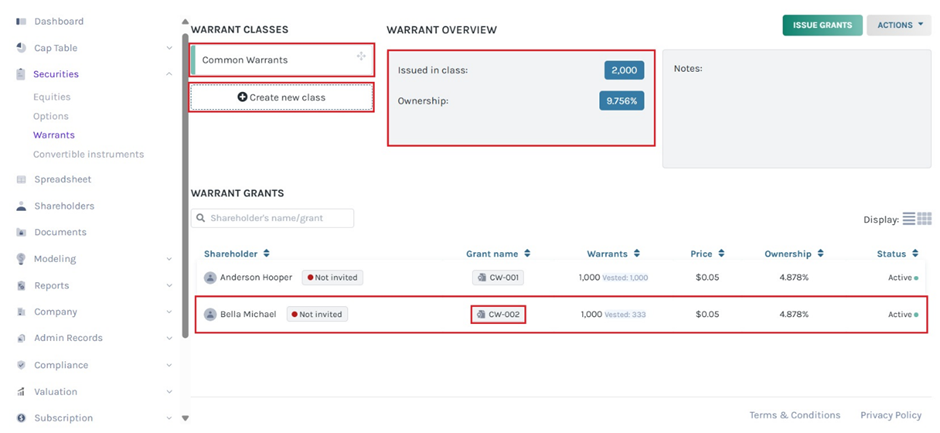Switch to list display view icon
The width and height of the screenshot is (940, 433).
coord(909,219)
